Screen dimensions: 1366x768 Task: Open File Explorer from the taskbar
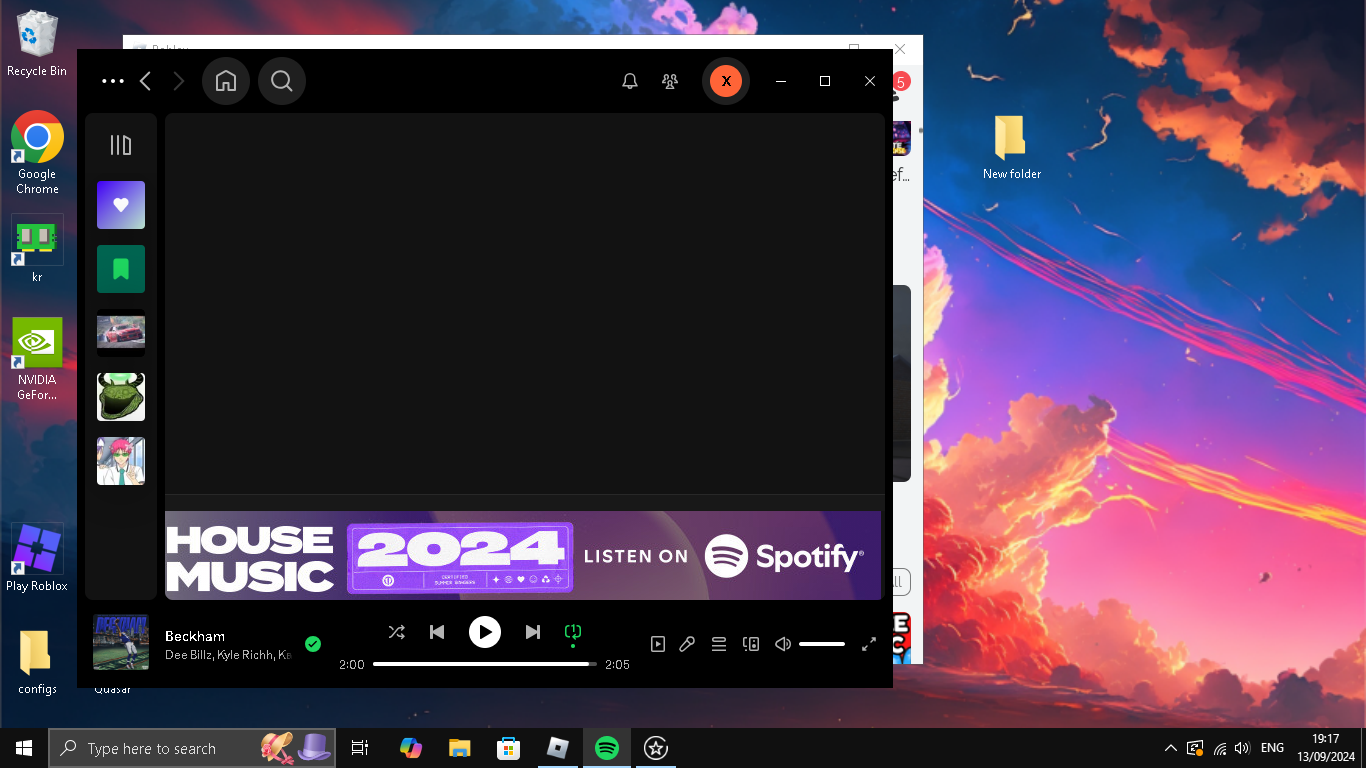click(x=459, y=748)
